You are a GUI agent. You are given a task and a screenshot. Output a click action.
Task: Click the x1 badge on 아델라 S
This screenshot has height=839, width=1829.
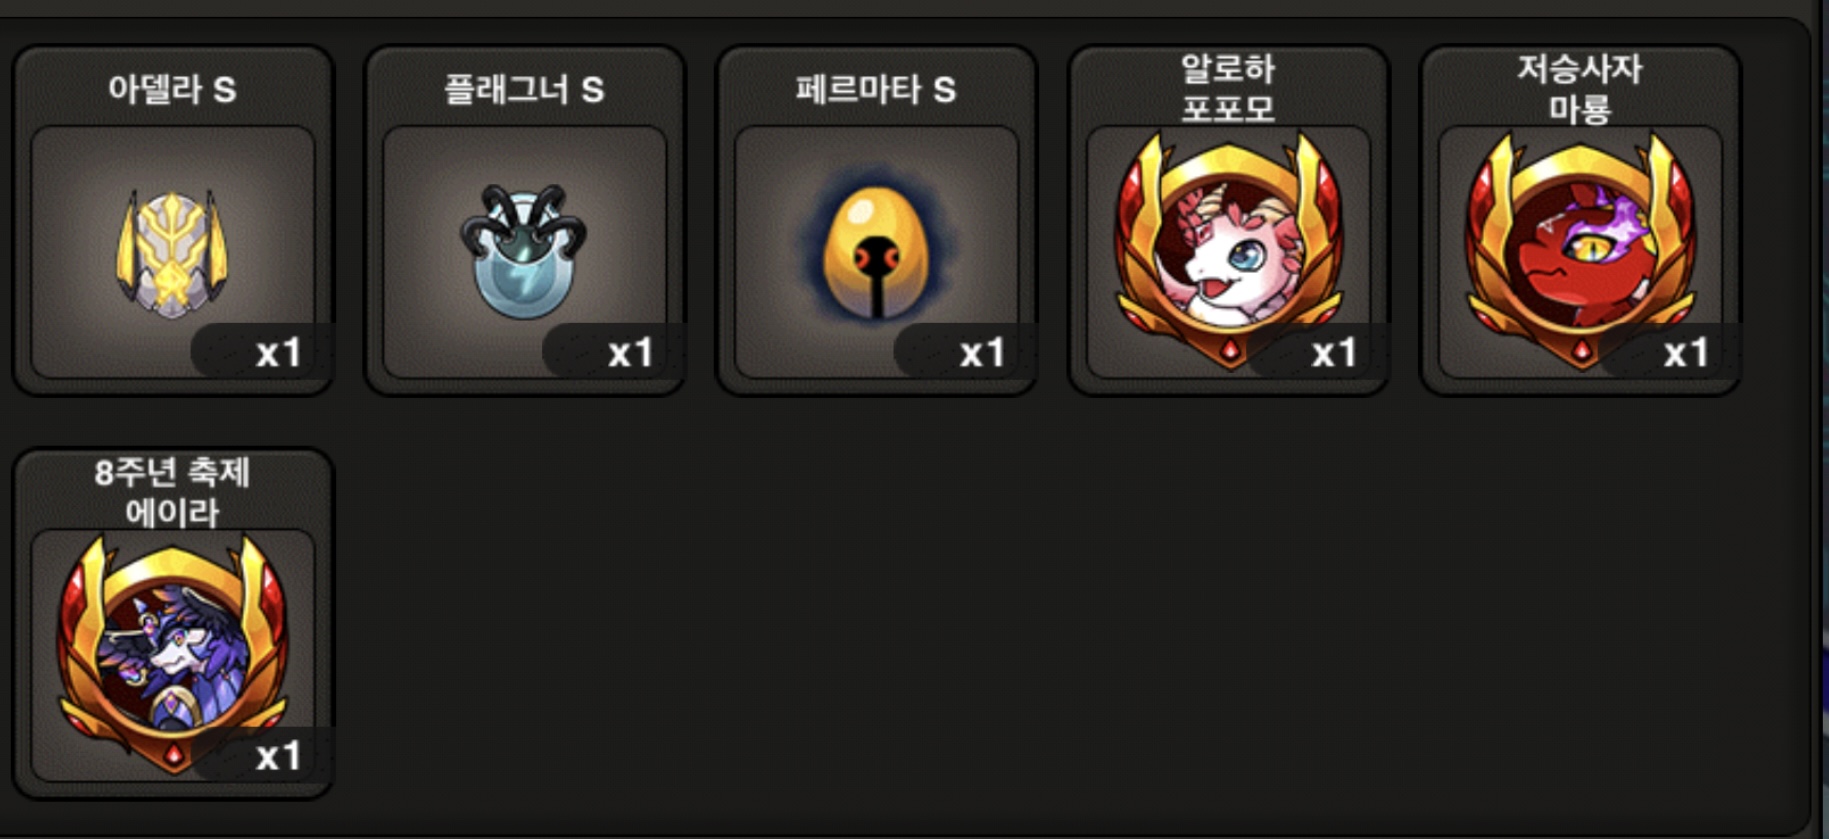click(278, 352)
